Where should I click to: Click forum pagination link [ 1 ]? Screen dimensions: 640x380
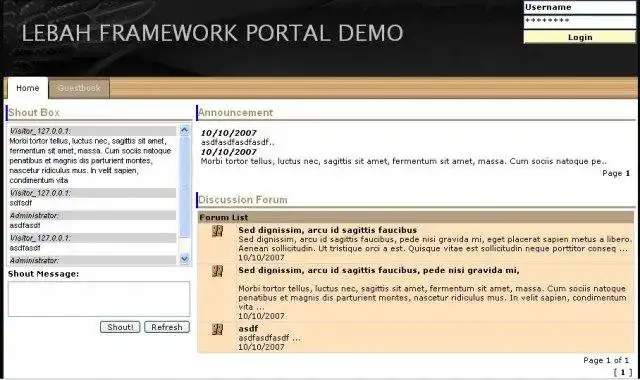623,372
